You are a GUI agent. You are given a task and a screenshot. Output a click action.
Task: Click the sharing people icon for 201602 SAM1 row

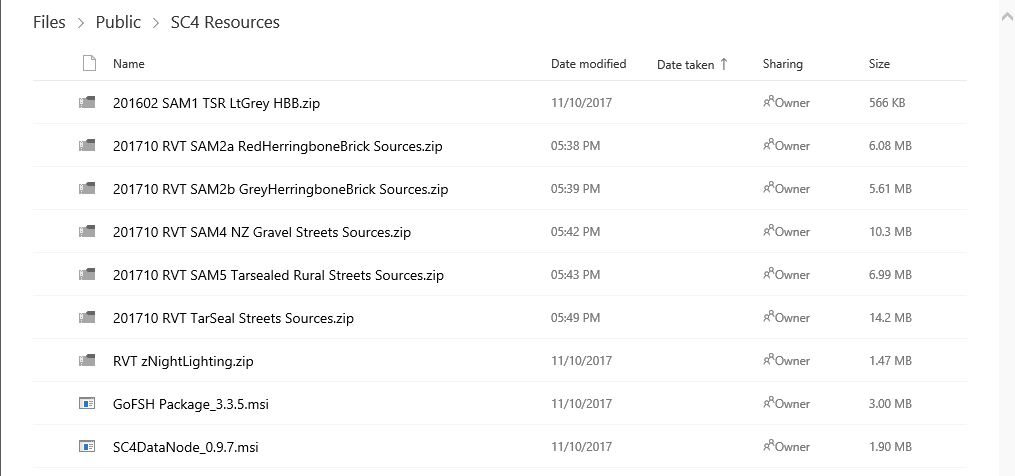(x=769, y=102)
